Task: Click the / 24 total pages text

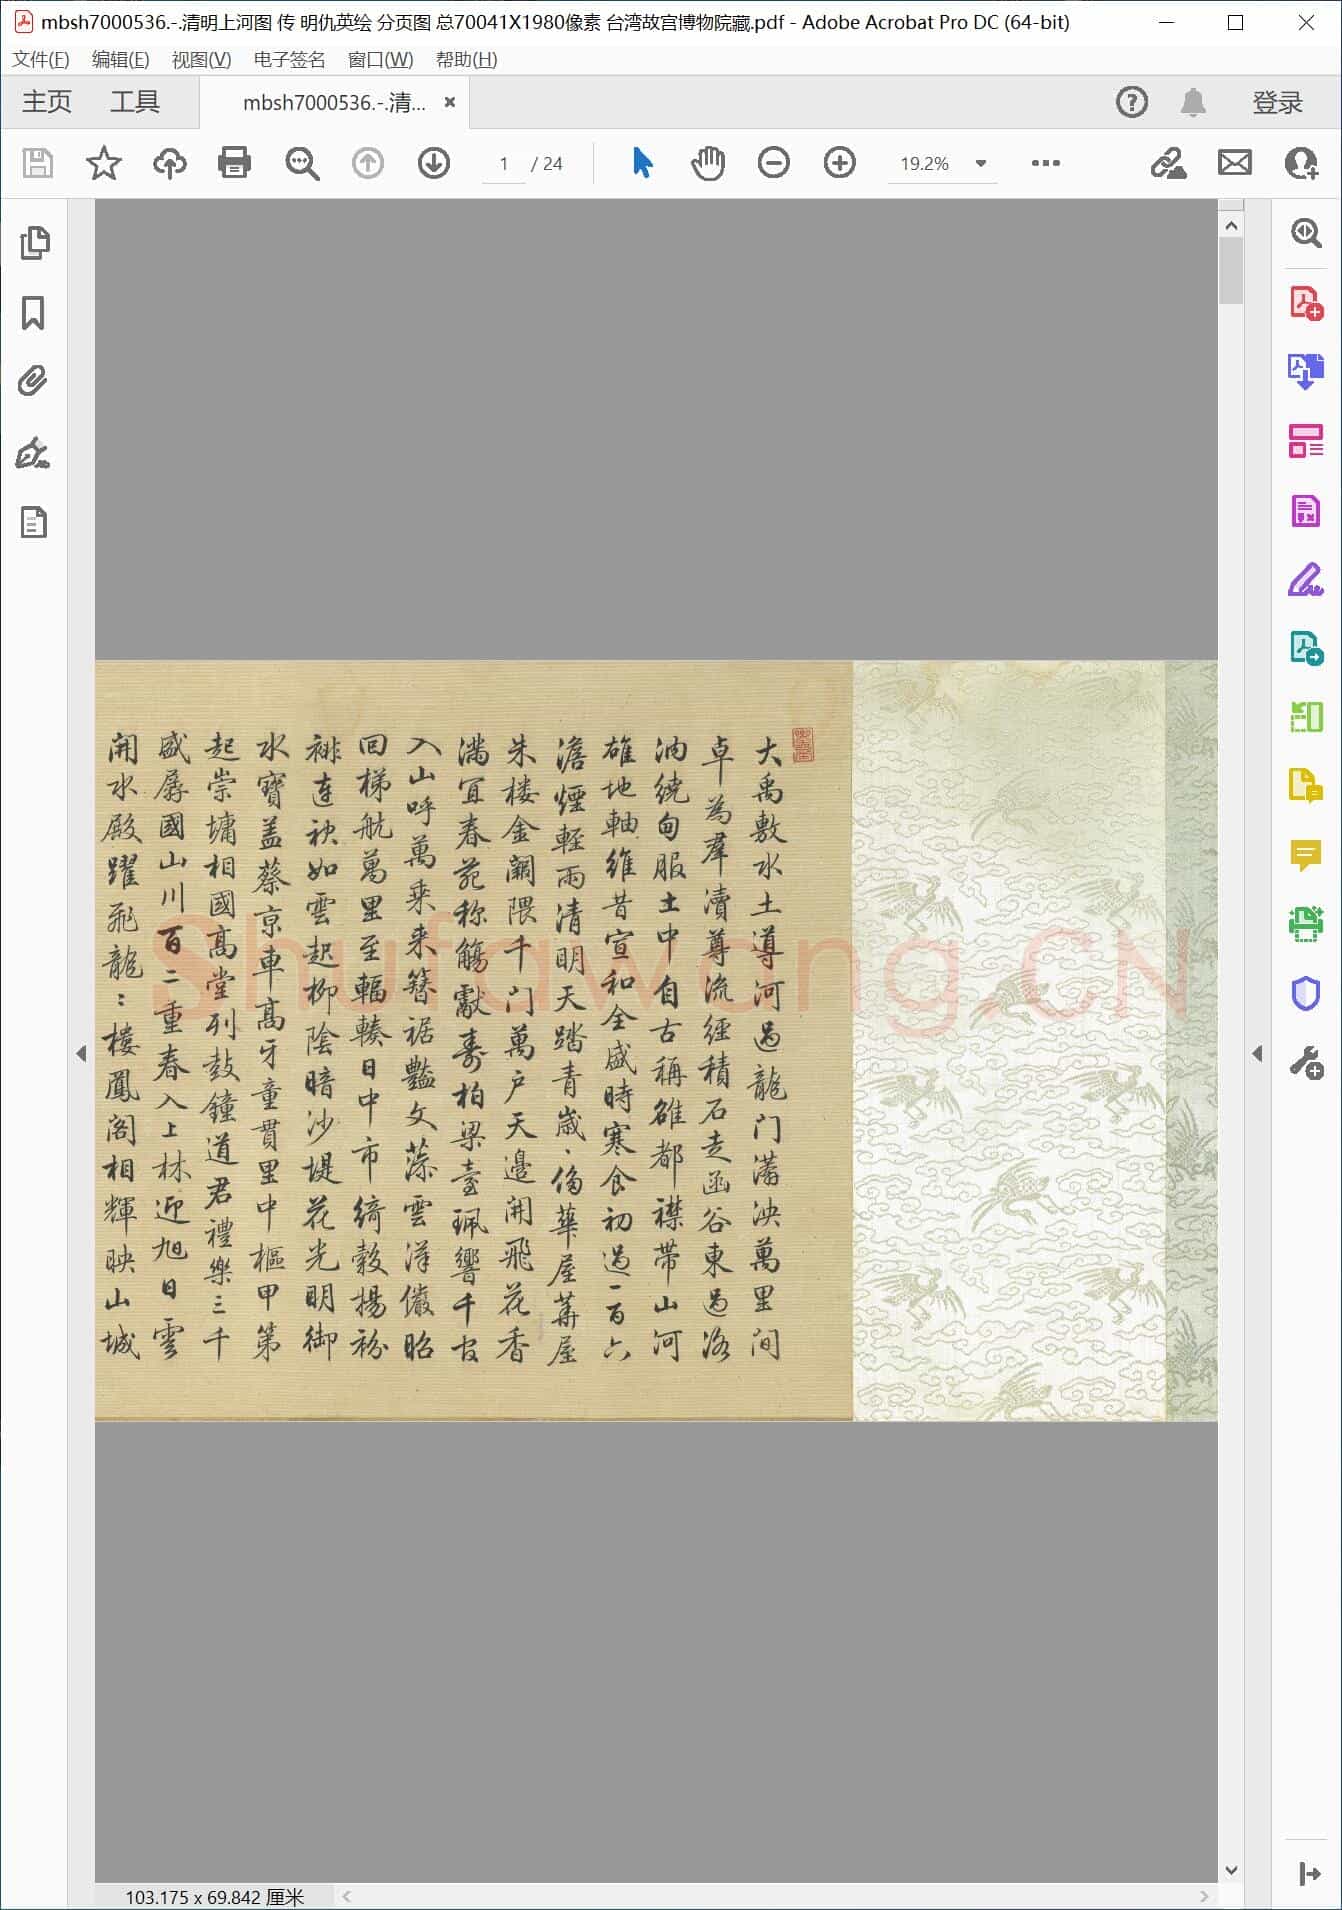Action: (x=547, y=164)
